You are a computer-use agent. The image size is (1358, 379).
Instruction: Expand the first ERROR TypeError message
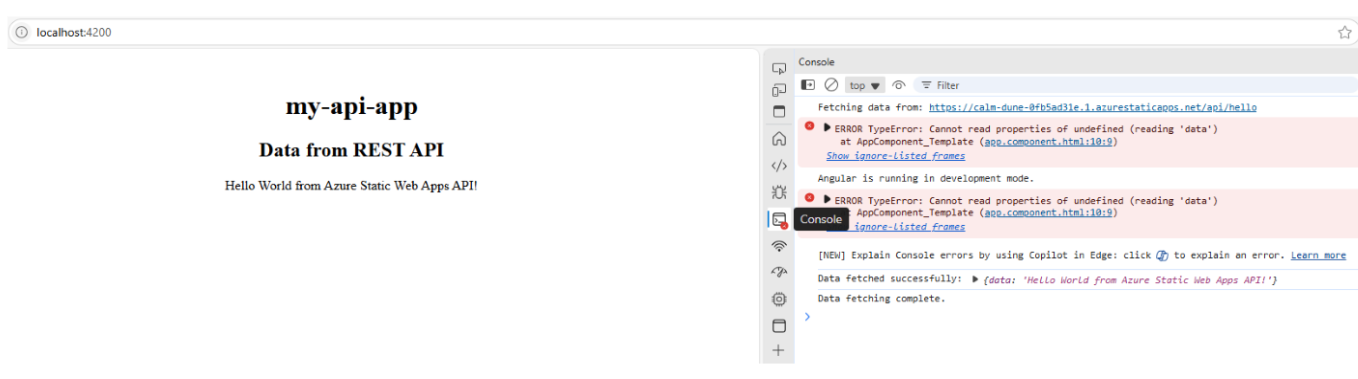(x=827, y=128)
